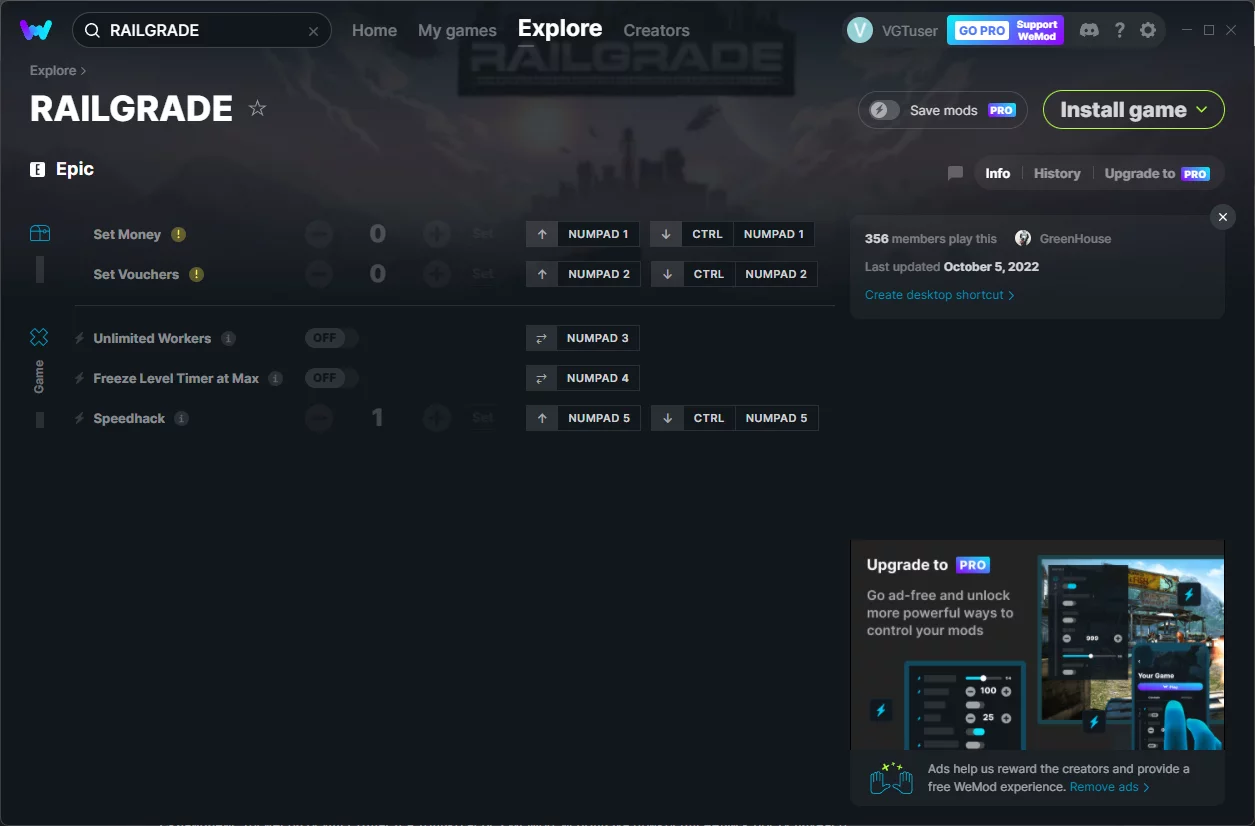Viewport: 1255px width, 826px height.
Task: Toggle the Save mods switch
Action: coord(884,110)
